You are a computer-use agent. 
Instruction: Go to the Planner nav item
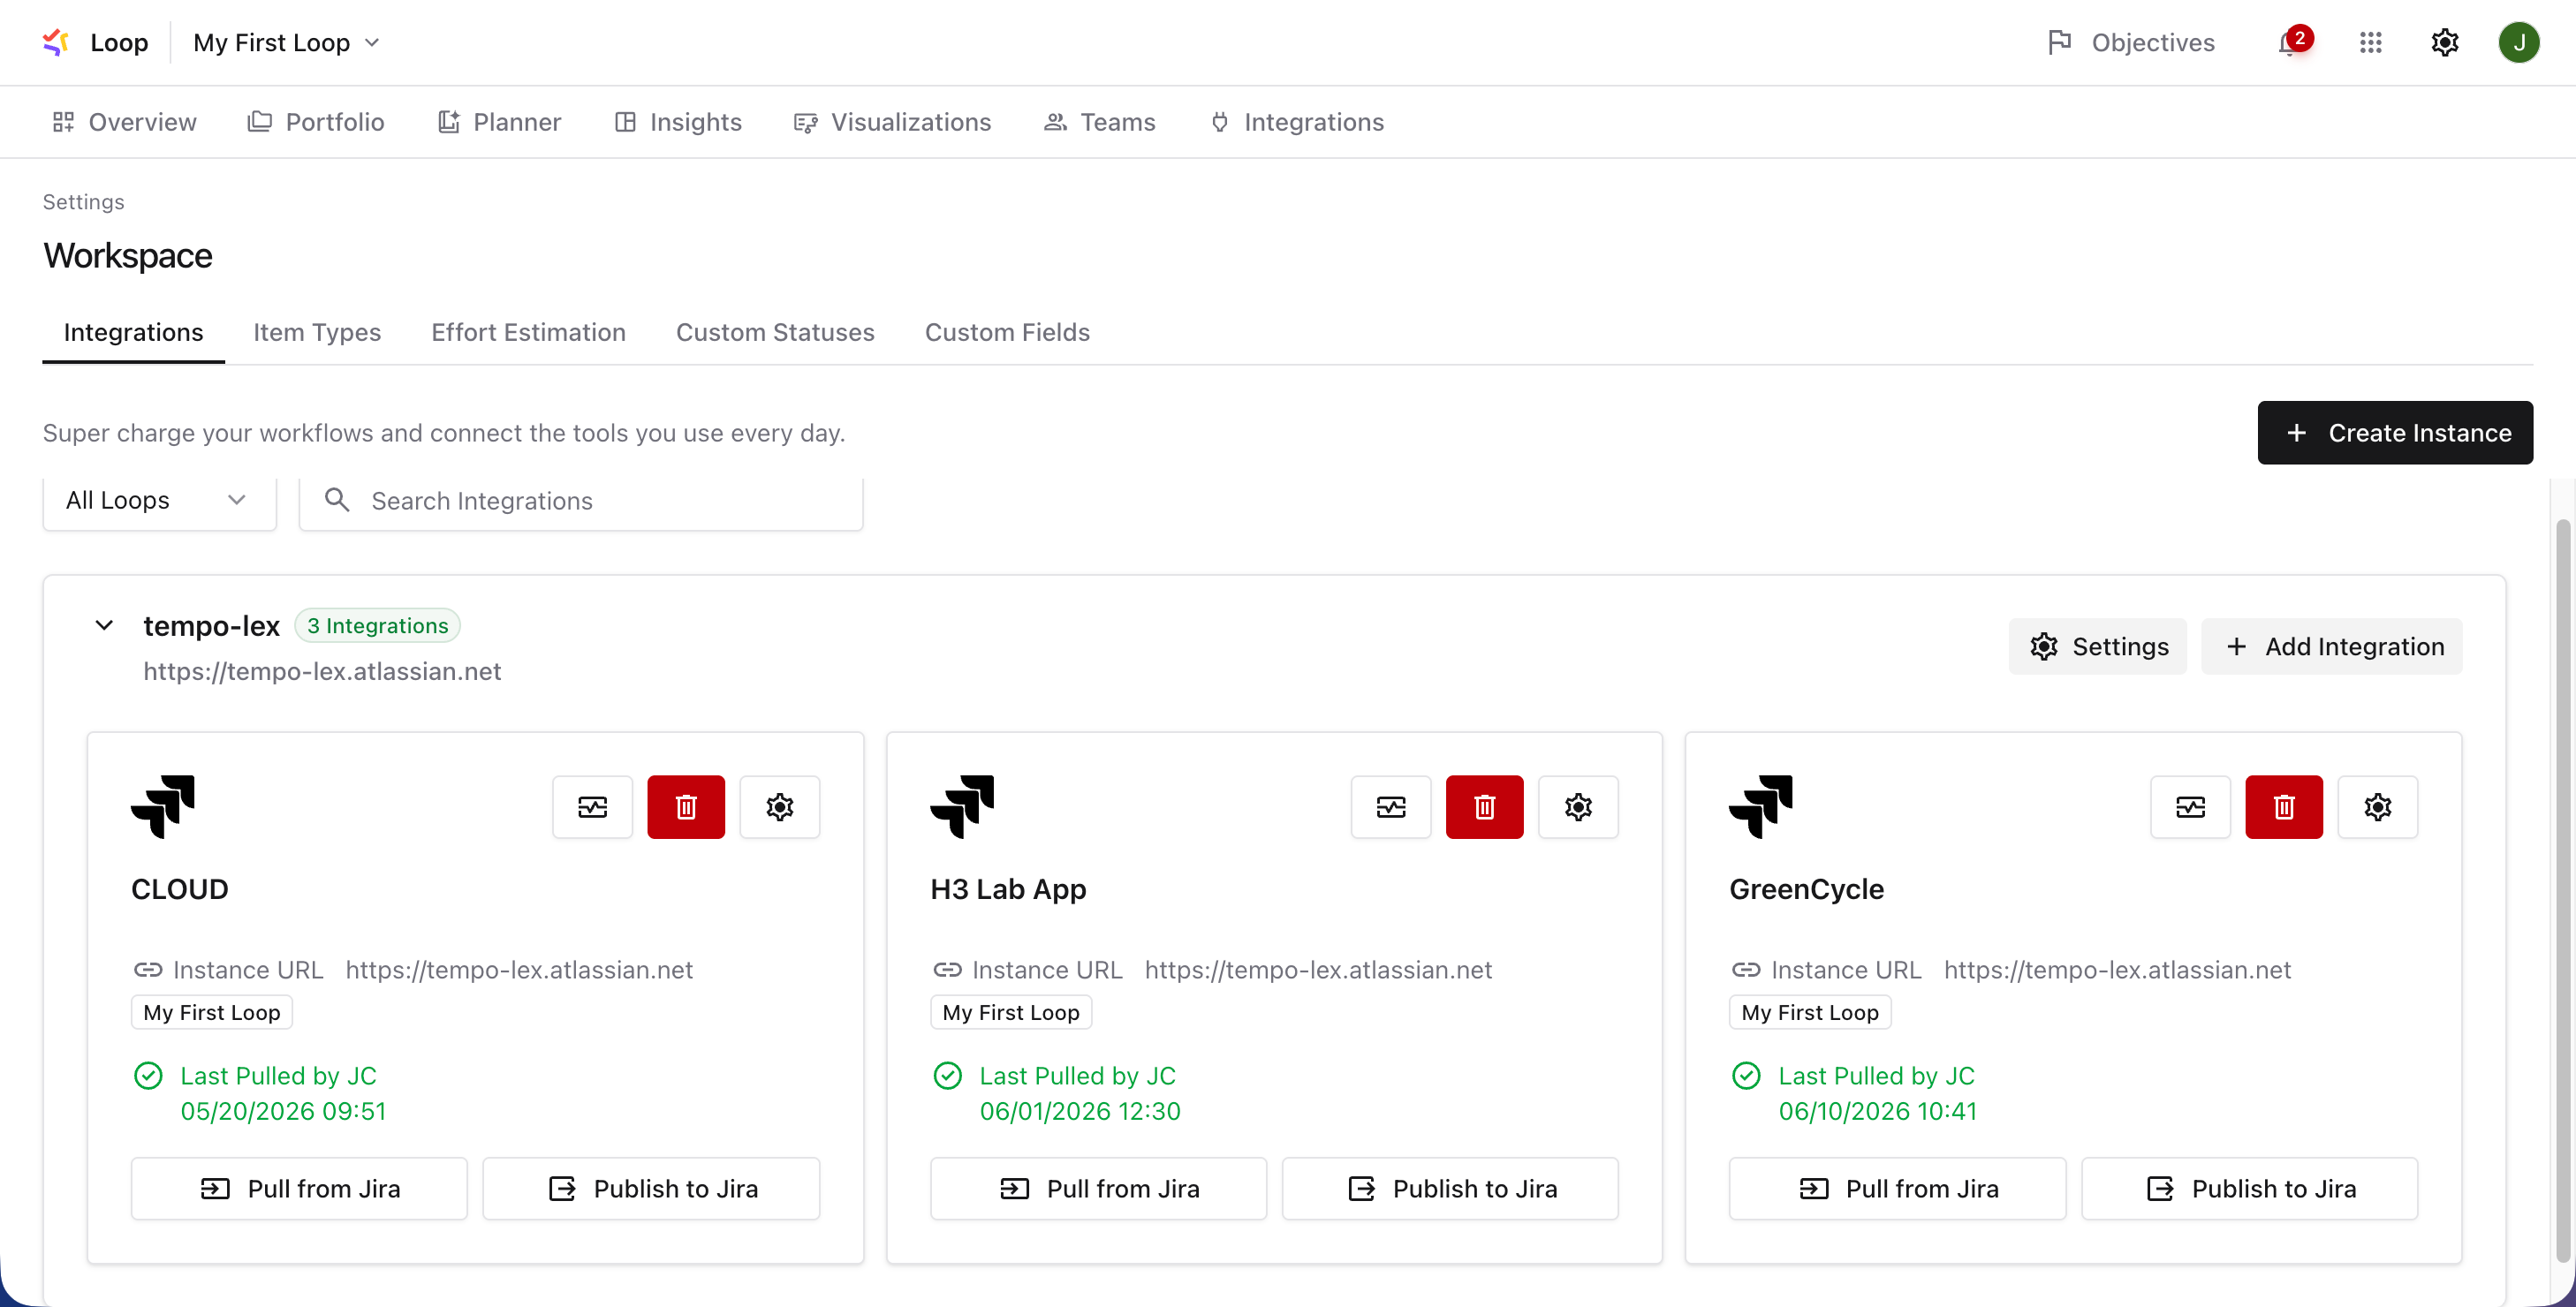[x=499, y=122]
